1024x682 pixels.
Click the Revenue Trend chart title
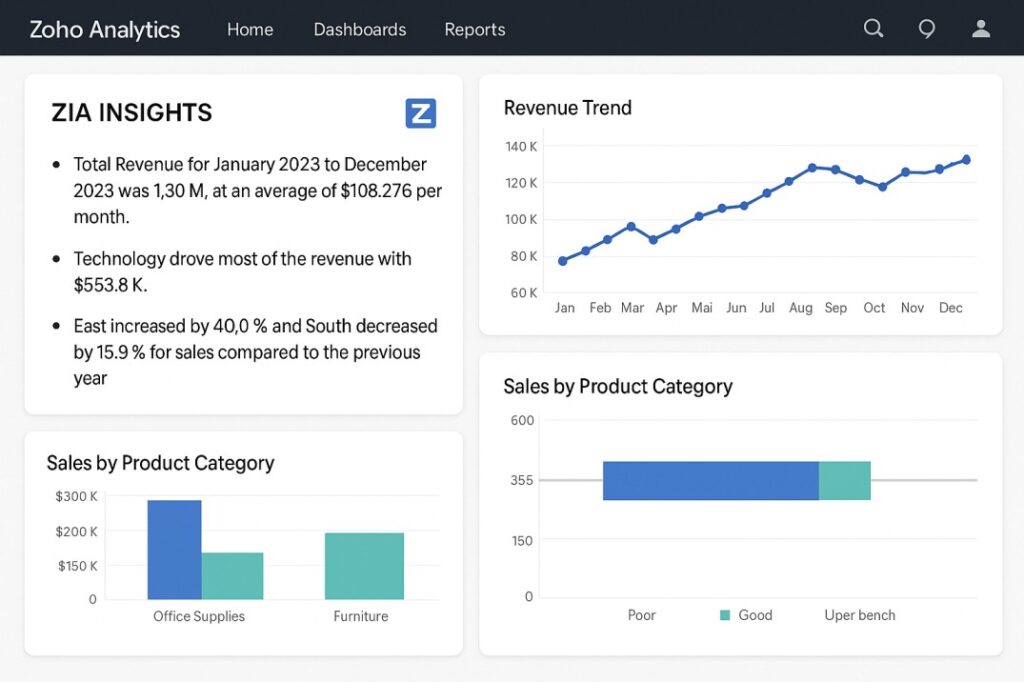567,108
